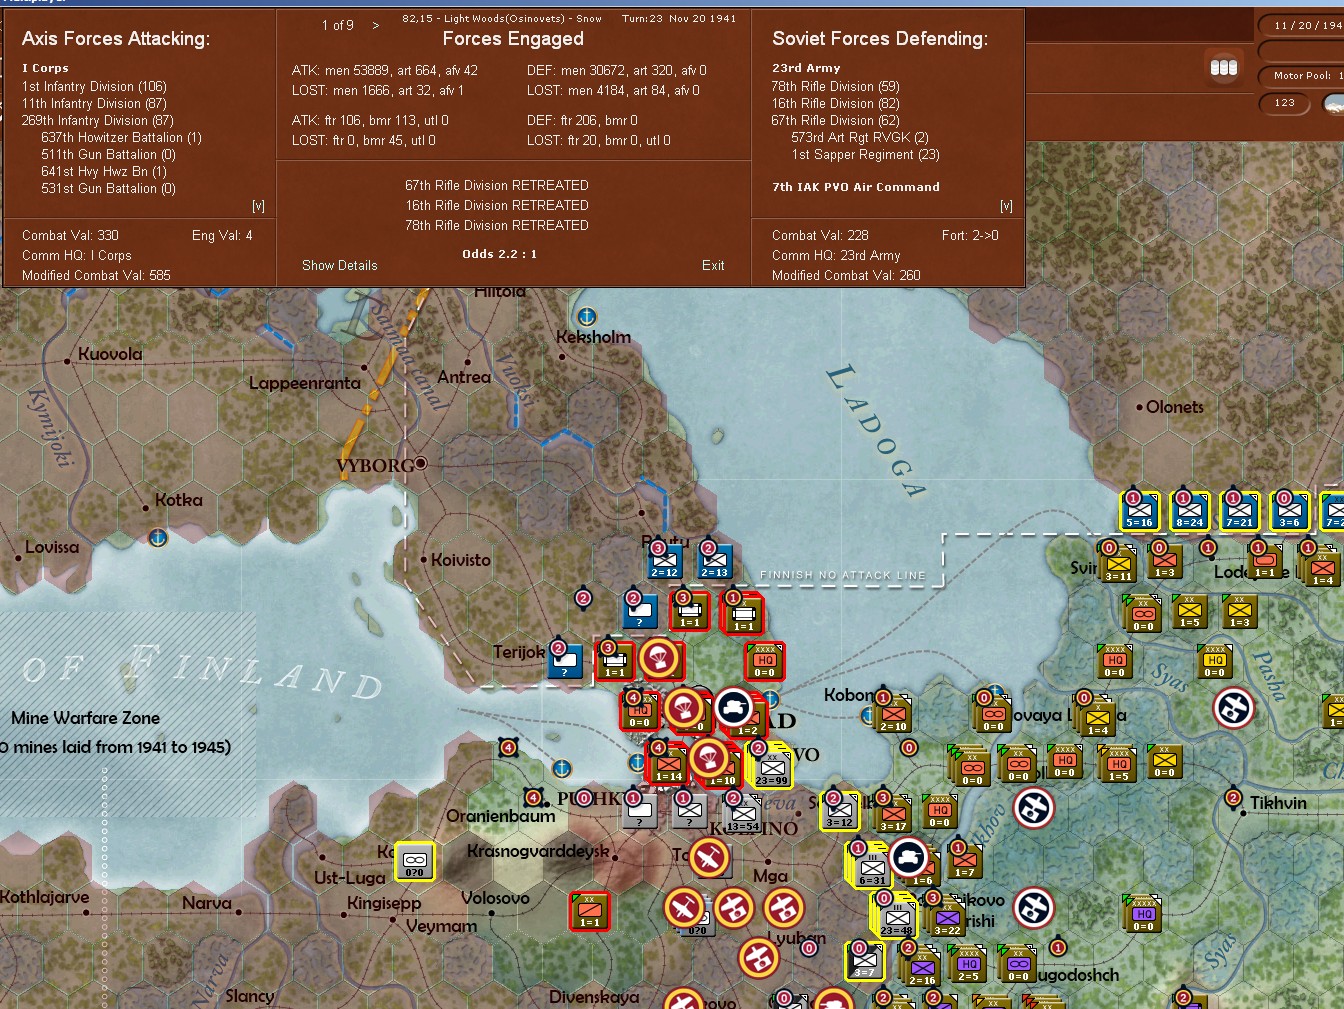Viewport: 1344px width, 1009px height.
Task: Click the defending 16th Rifle Division (82) entry
Action: [x=836, y=104]
